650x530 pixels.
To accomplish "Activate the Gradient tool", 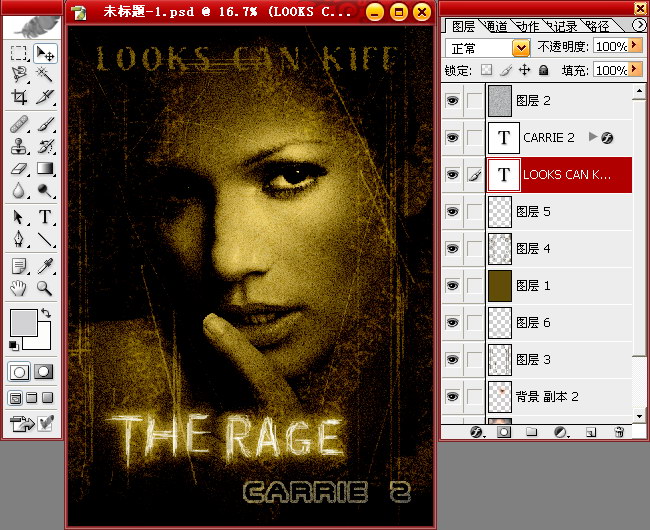I will pos(45,168).
